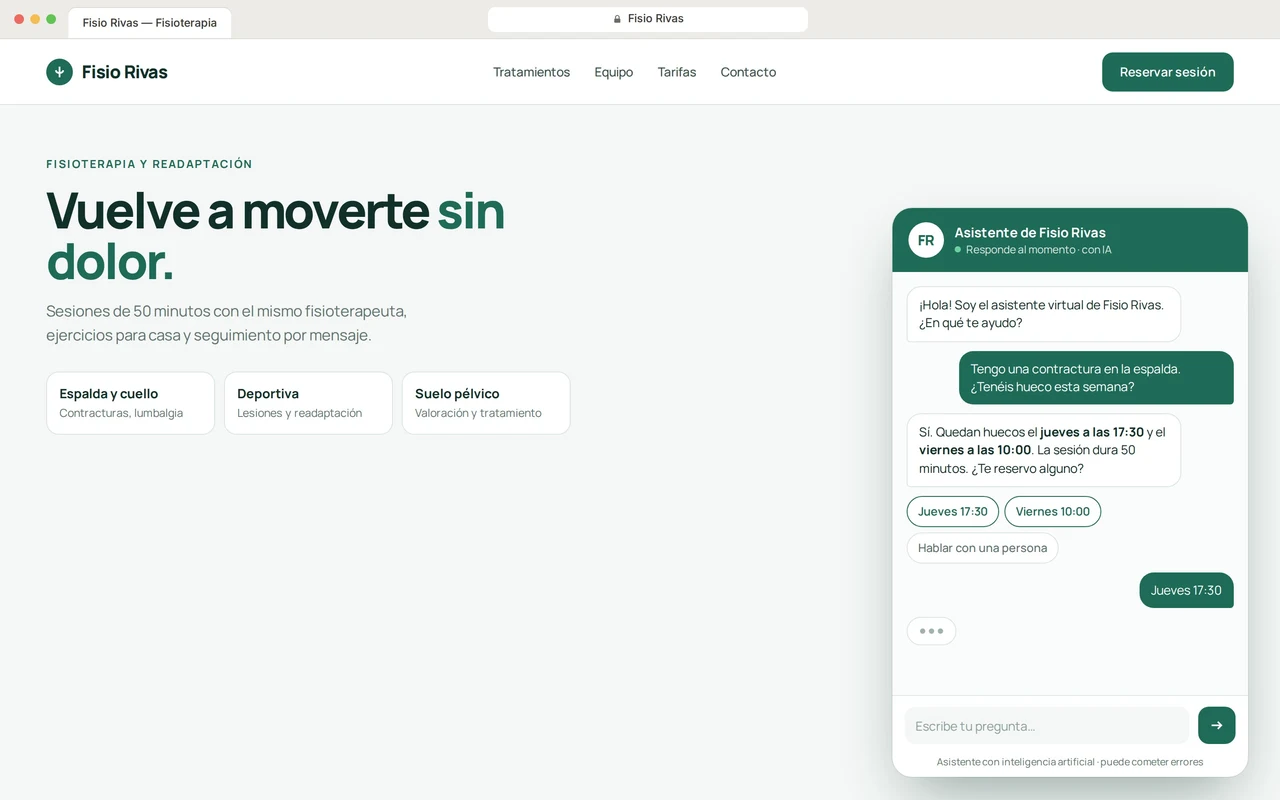
Task: Click the AI disclaimer under chat input
Action: coord(1070,762)
